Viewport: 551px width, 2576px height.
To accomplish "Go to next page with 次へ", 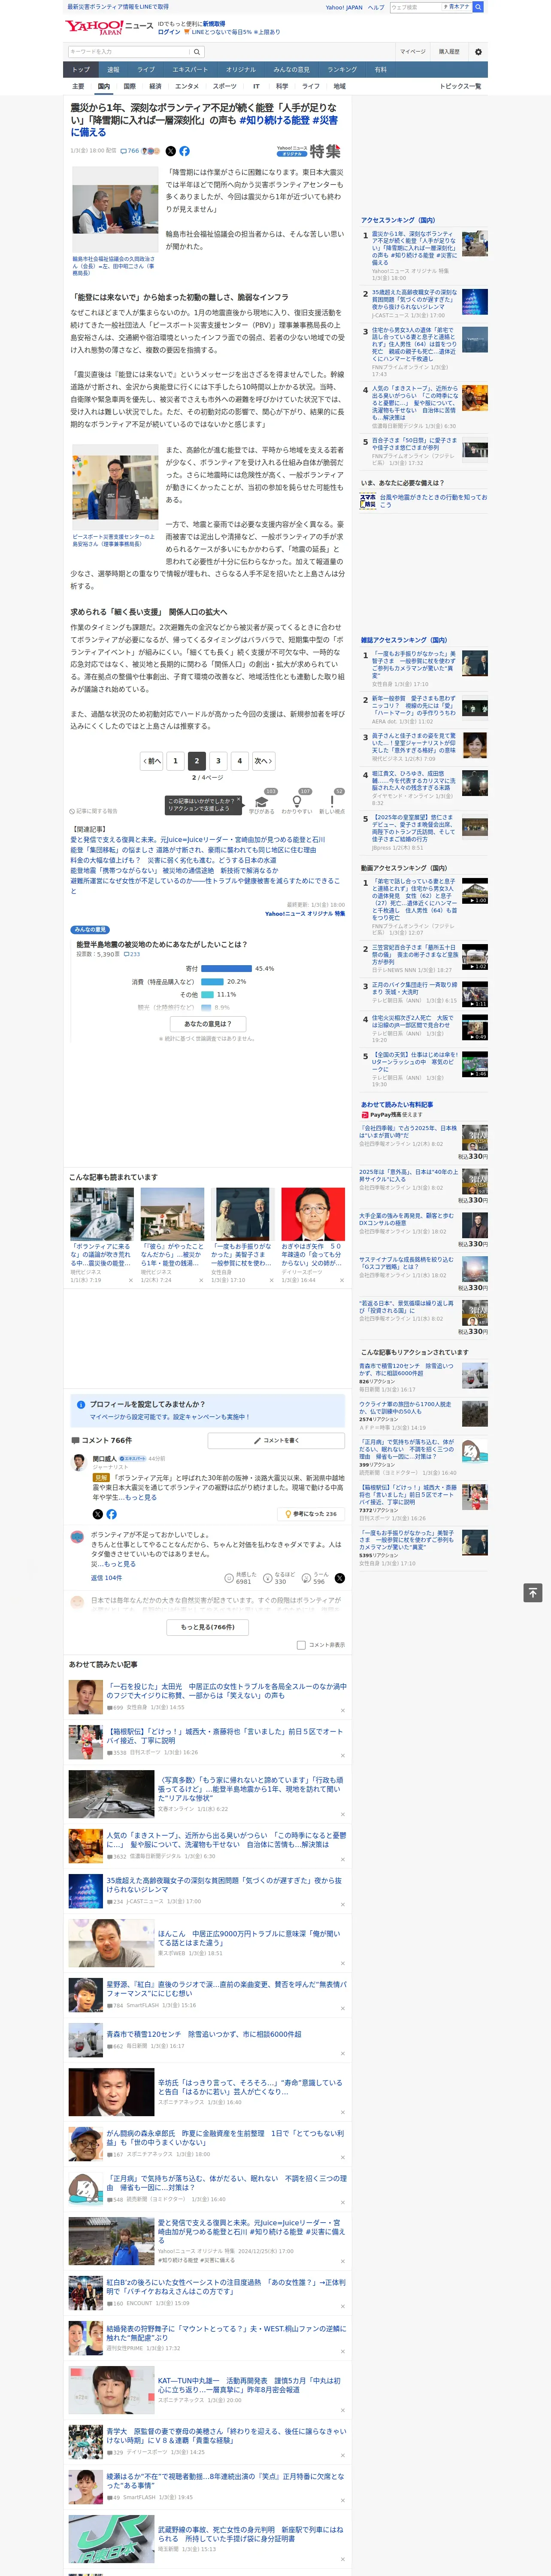I will pyautogui.click(x=263, y=761).
